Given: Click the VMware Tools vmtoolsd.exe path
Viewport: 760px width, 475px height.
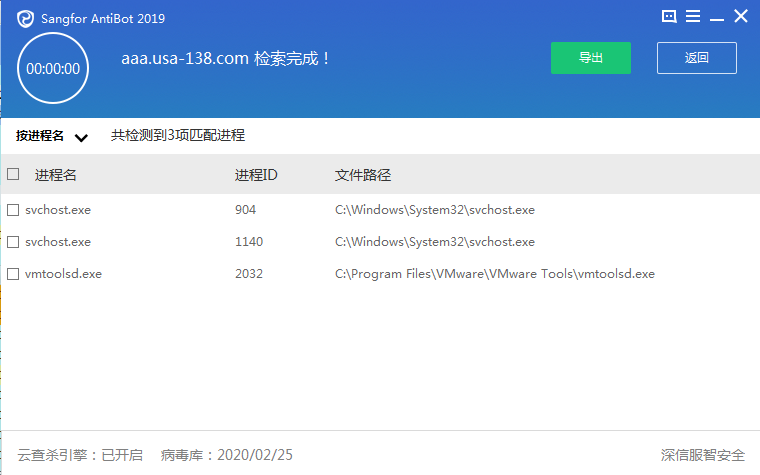Looking at the screenshot, I should [494, 274].
